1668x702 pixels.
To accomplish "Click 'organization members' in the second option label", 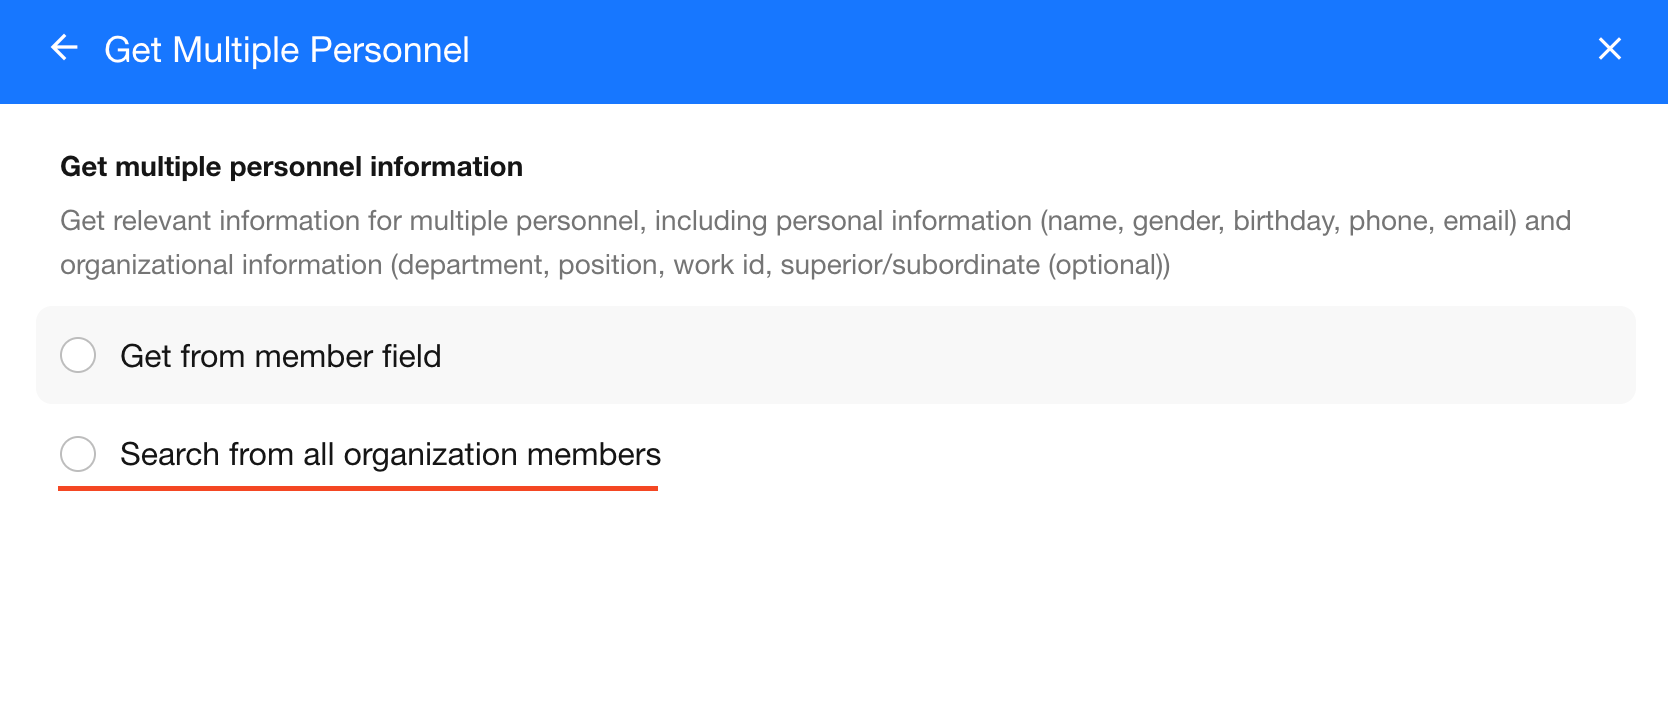I will pyautogui.click(x=502, y=454).
